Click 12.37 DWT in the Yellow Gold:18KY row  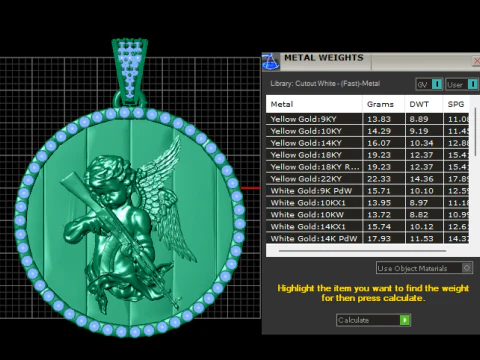tap(422, 155)
